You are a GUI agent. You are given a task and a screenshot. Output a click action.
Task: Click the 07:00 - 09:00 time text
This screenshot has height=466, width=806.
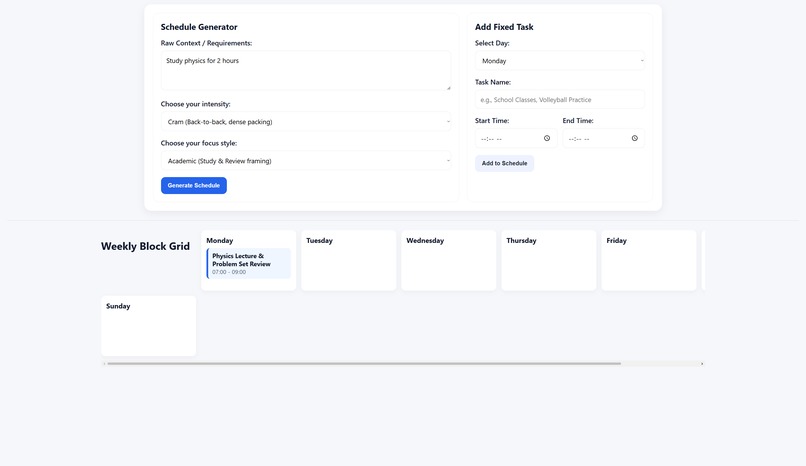(x=229, y=272)
